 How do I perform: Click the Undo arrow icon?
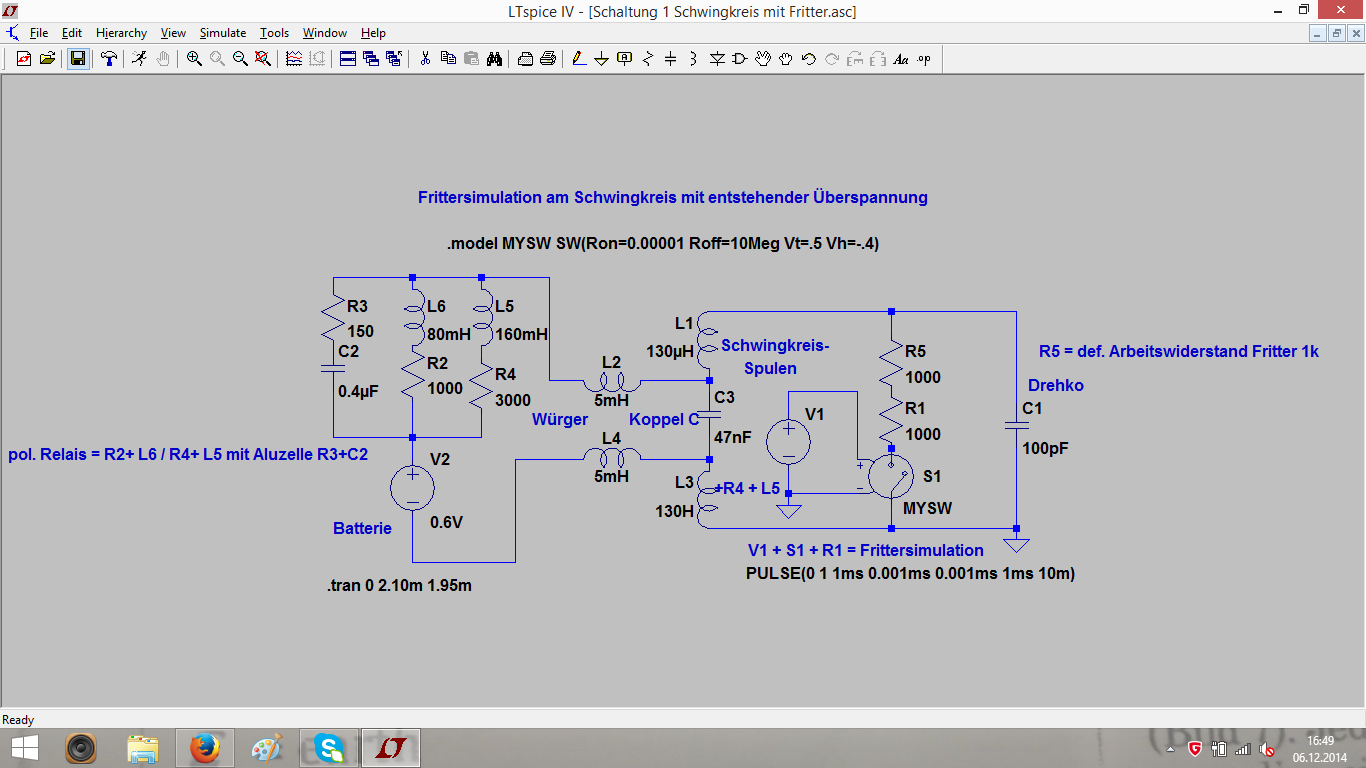click(809, 59)
